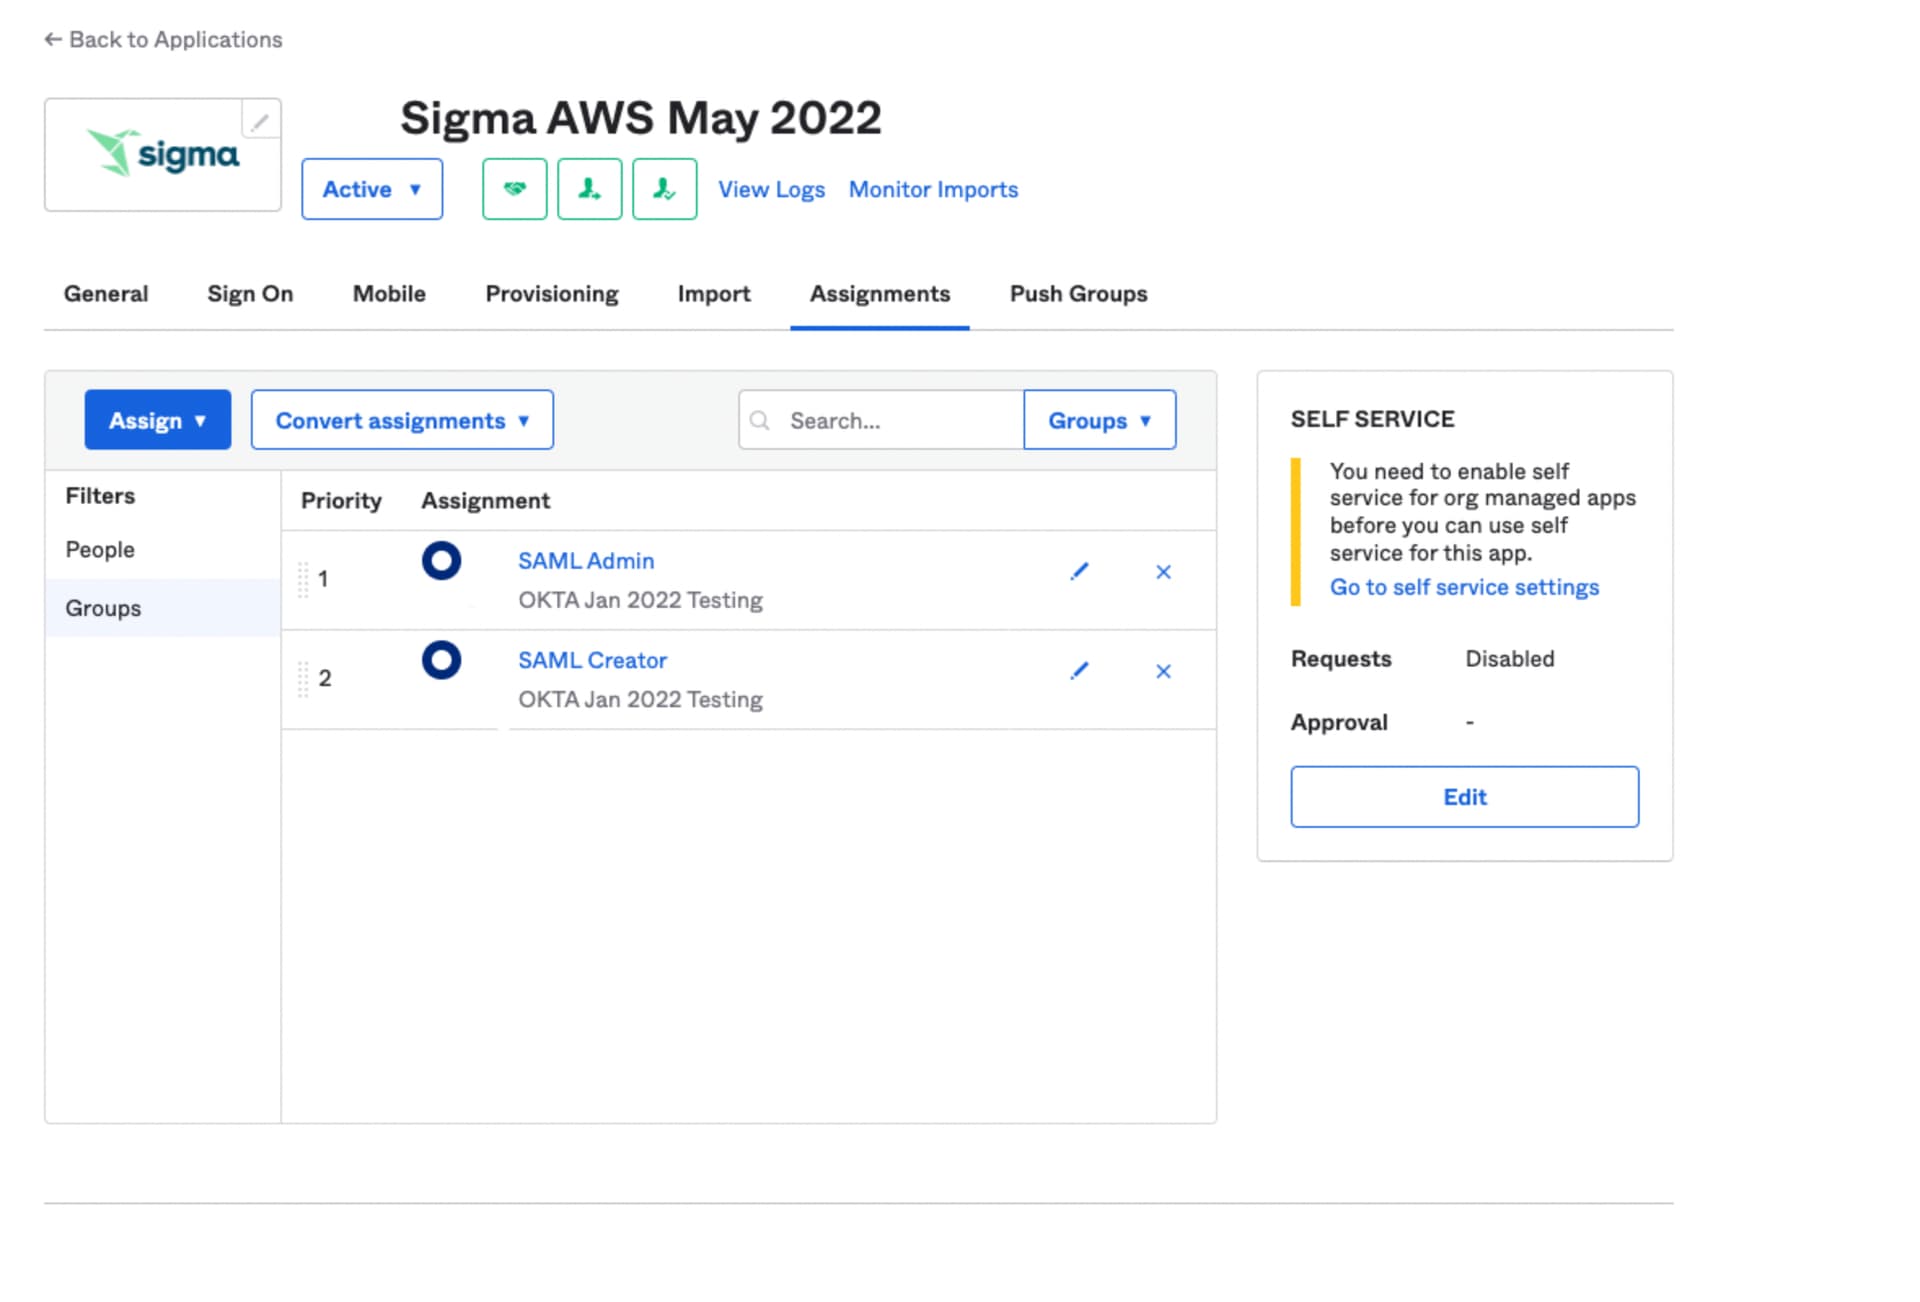Edit app logo with pencil icon
The image size is (1920, 1302).
point(260,122)
